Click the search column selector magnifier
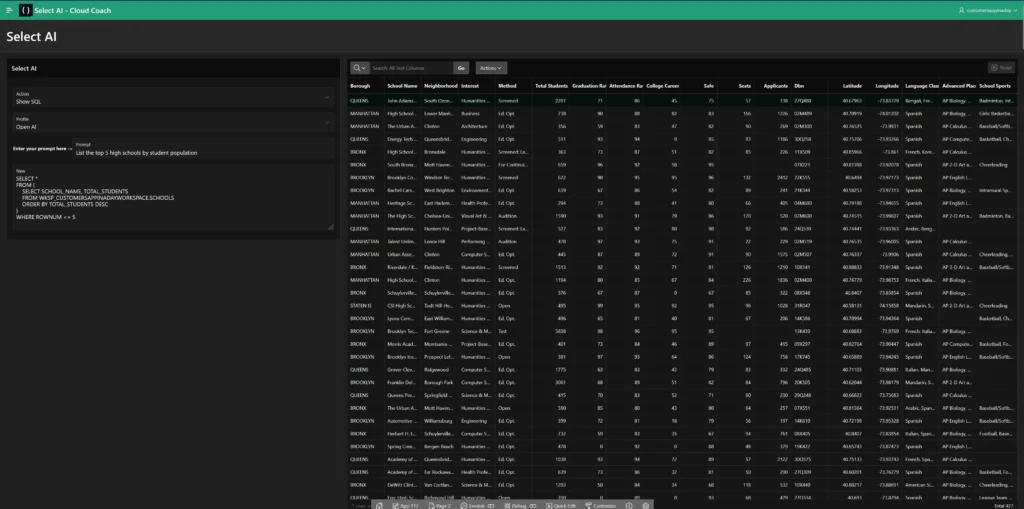 (x=359, y=68)
